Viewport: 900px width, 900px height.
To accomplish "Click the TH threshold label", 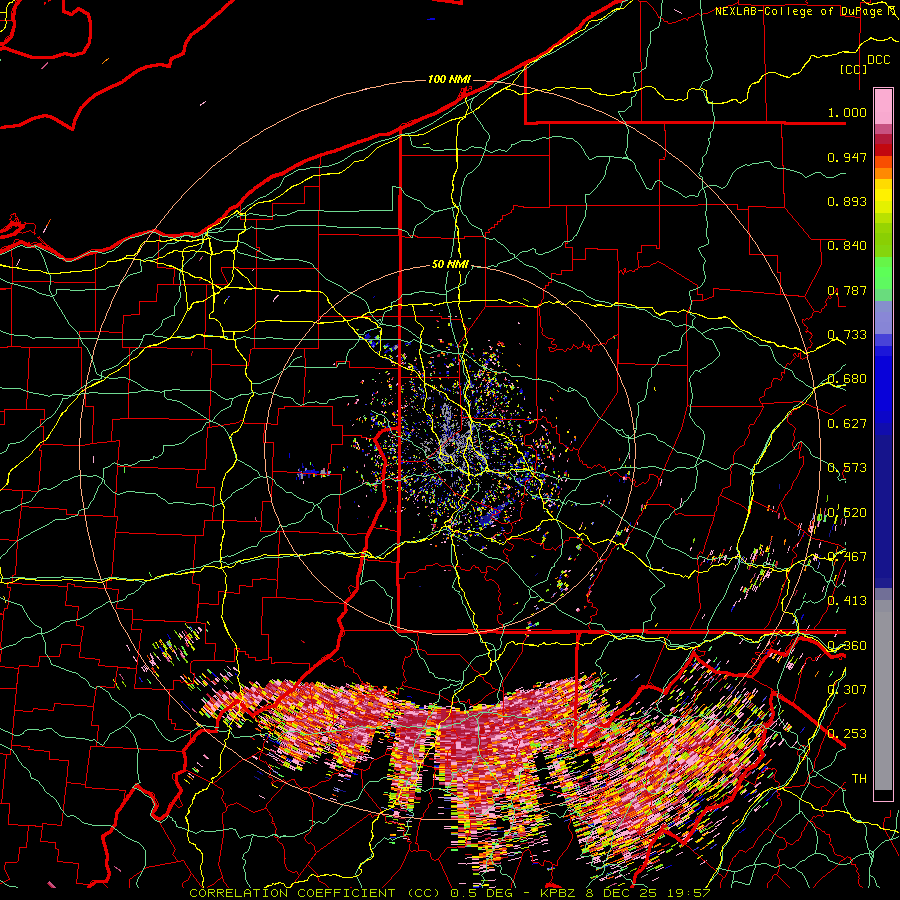I will click(859, 779).
